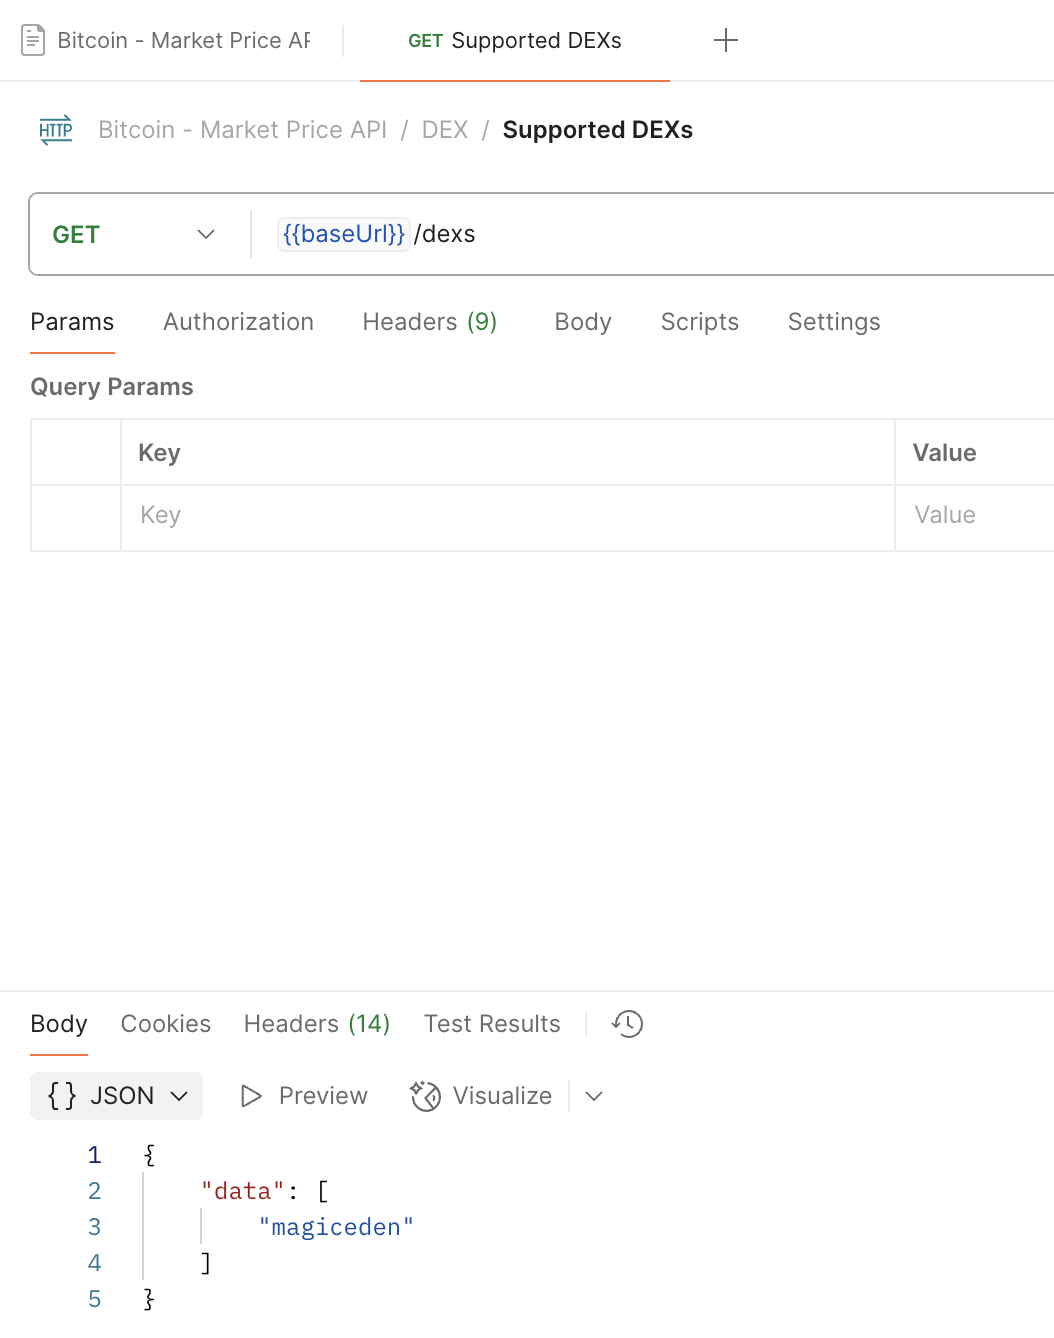Click line number 3 in the response
The width and height of the screenshot is (1054, 1338).
point(94,1227)
